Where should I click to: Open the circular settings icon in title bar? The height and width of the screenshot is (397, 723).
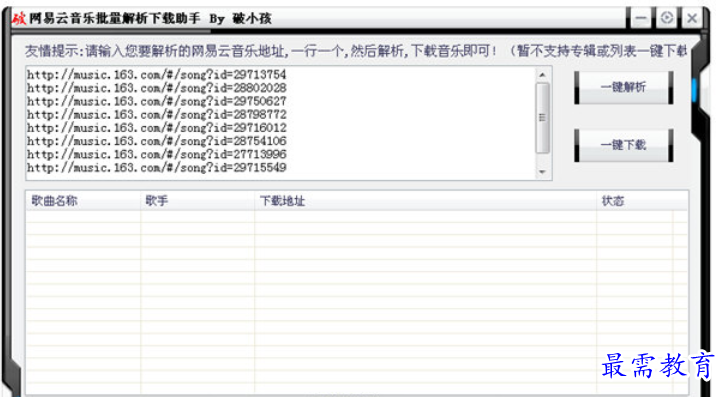point(666,18)
